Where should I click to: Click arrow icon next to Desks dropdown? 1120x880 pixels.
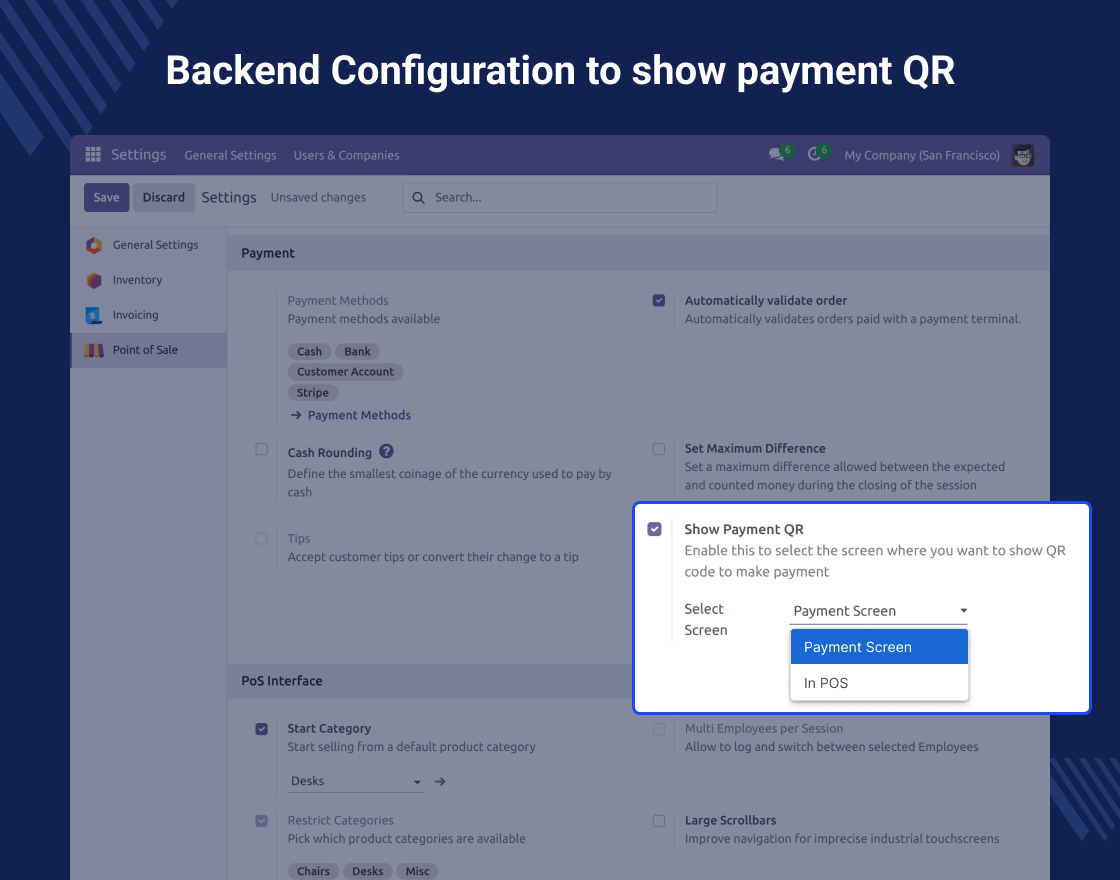[x=440, y=781]
